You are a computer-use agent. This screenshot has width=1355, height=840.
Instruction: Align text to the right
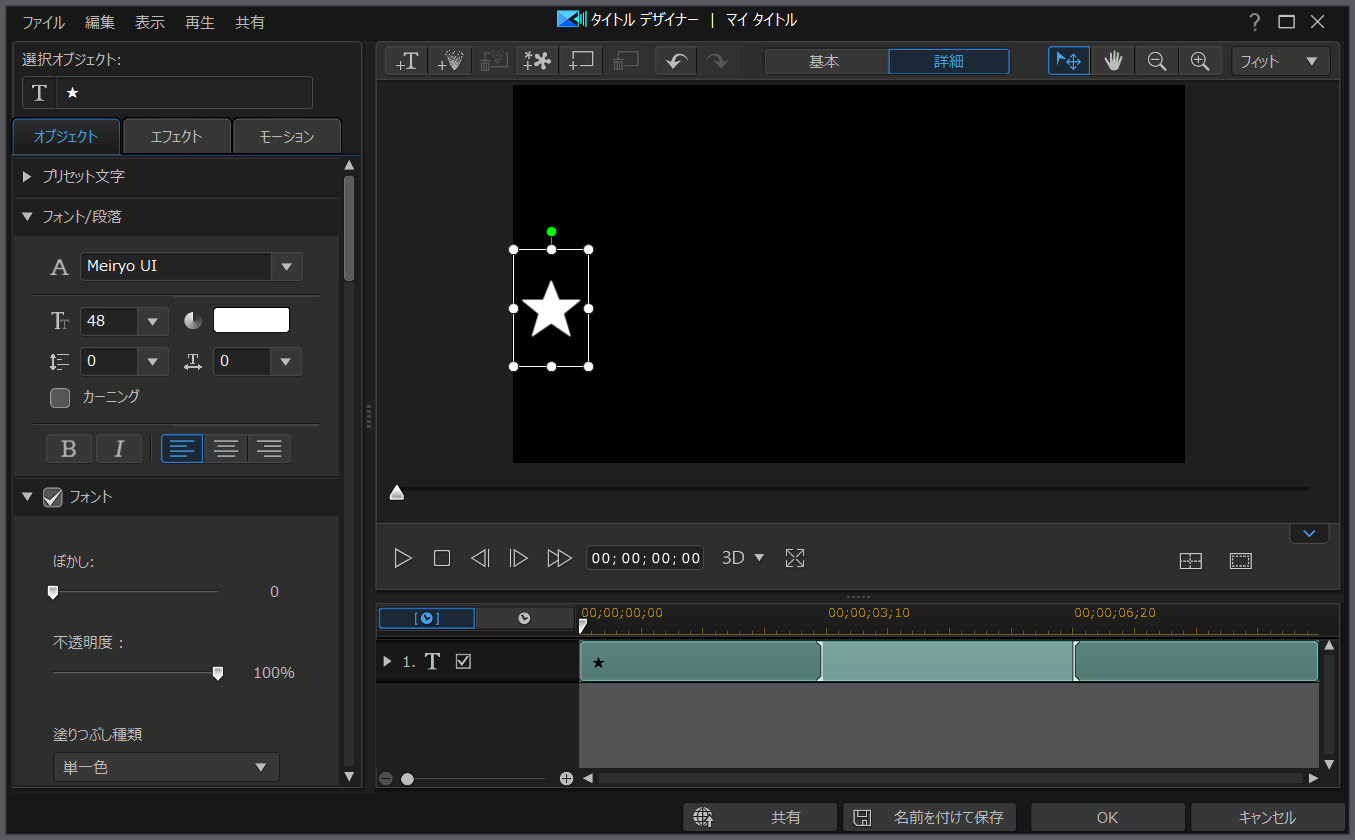270,449
